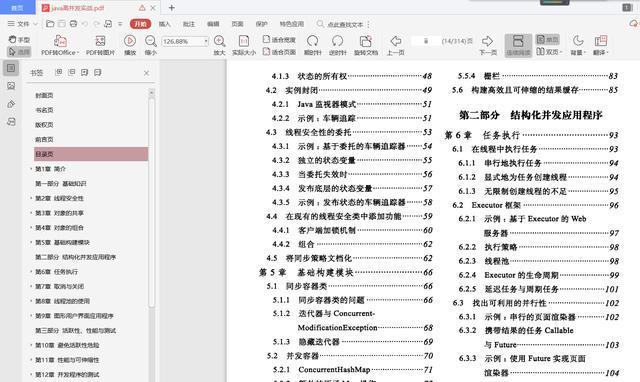Choose 适合页面 fit page

tap(279, 52)
